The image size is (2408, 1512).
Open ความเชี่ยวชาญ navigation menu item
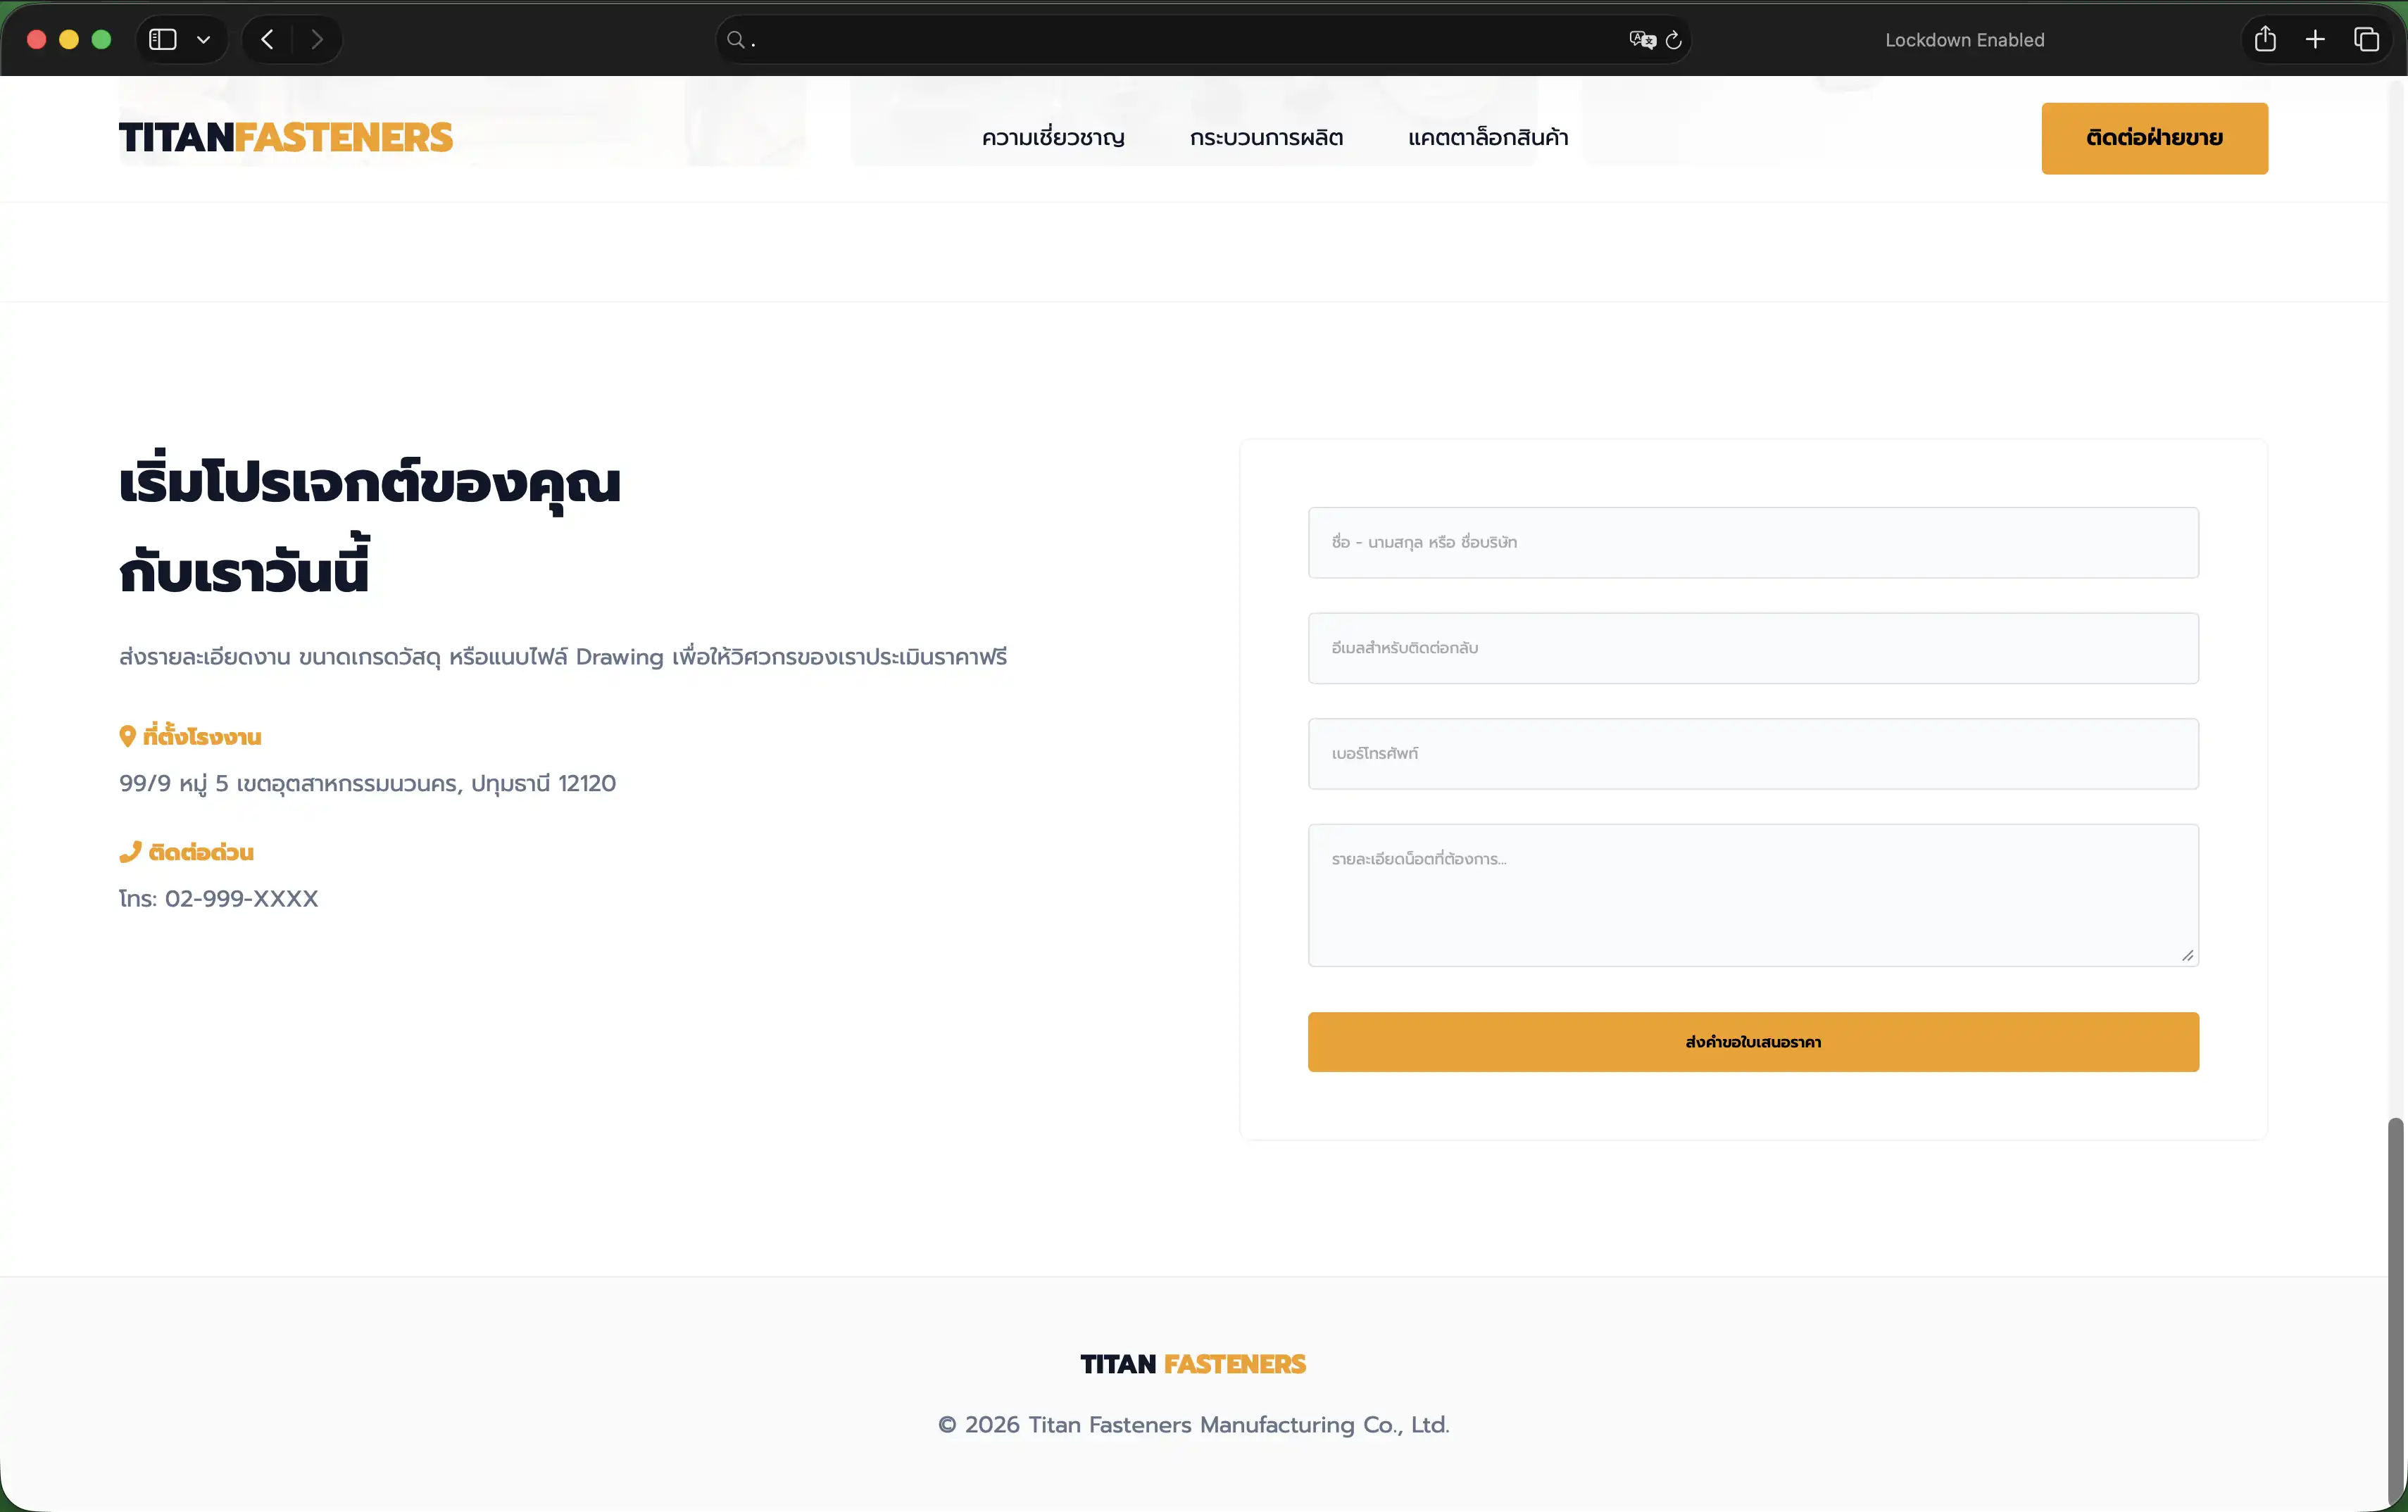pos(1053,138)
